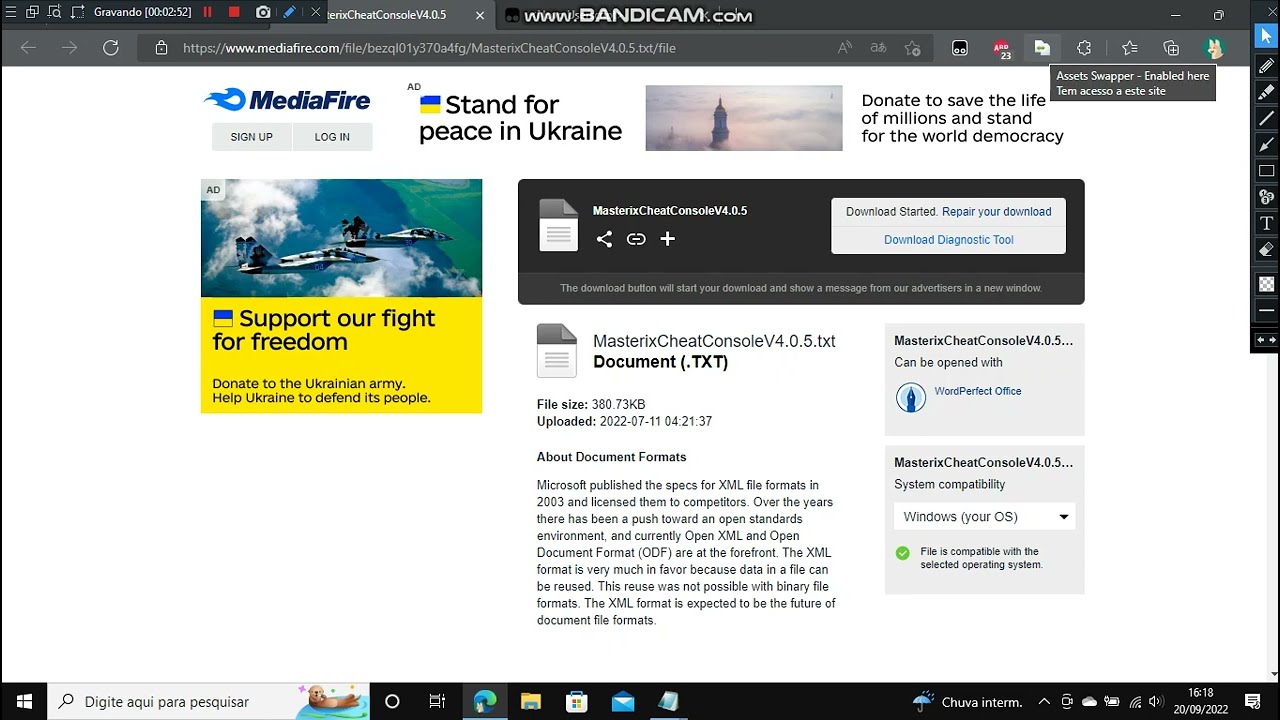Select the numbering drawing tool

click(1266, 197)
